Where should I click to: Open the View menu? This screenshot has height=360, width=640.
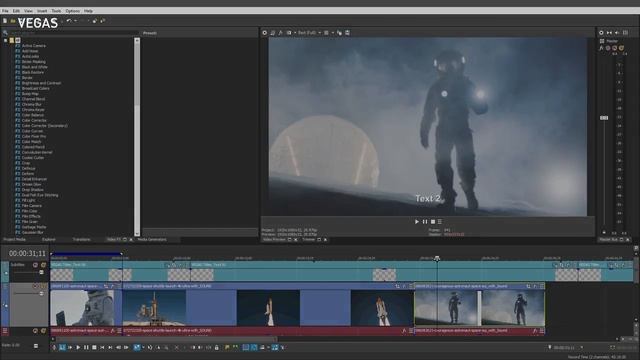pyautogui.click(x=28, y=11)
